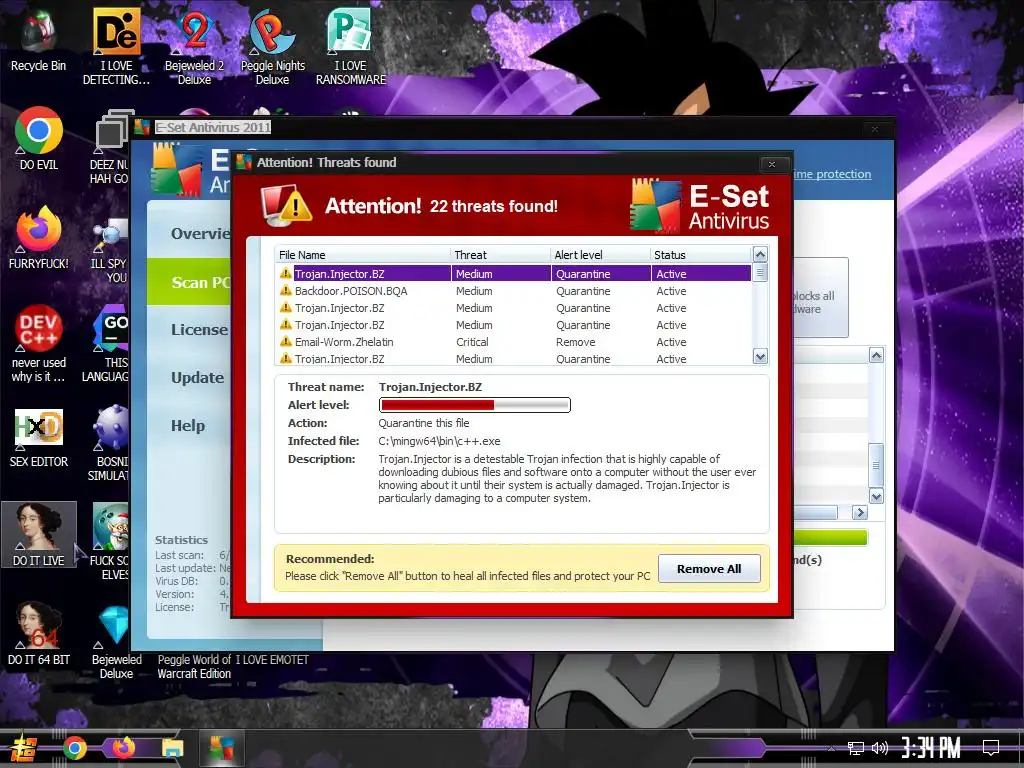Open Chrome from the taskbar
This screenshot has width=1024, height=768.
(74, 748)
